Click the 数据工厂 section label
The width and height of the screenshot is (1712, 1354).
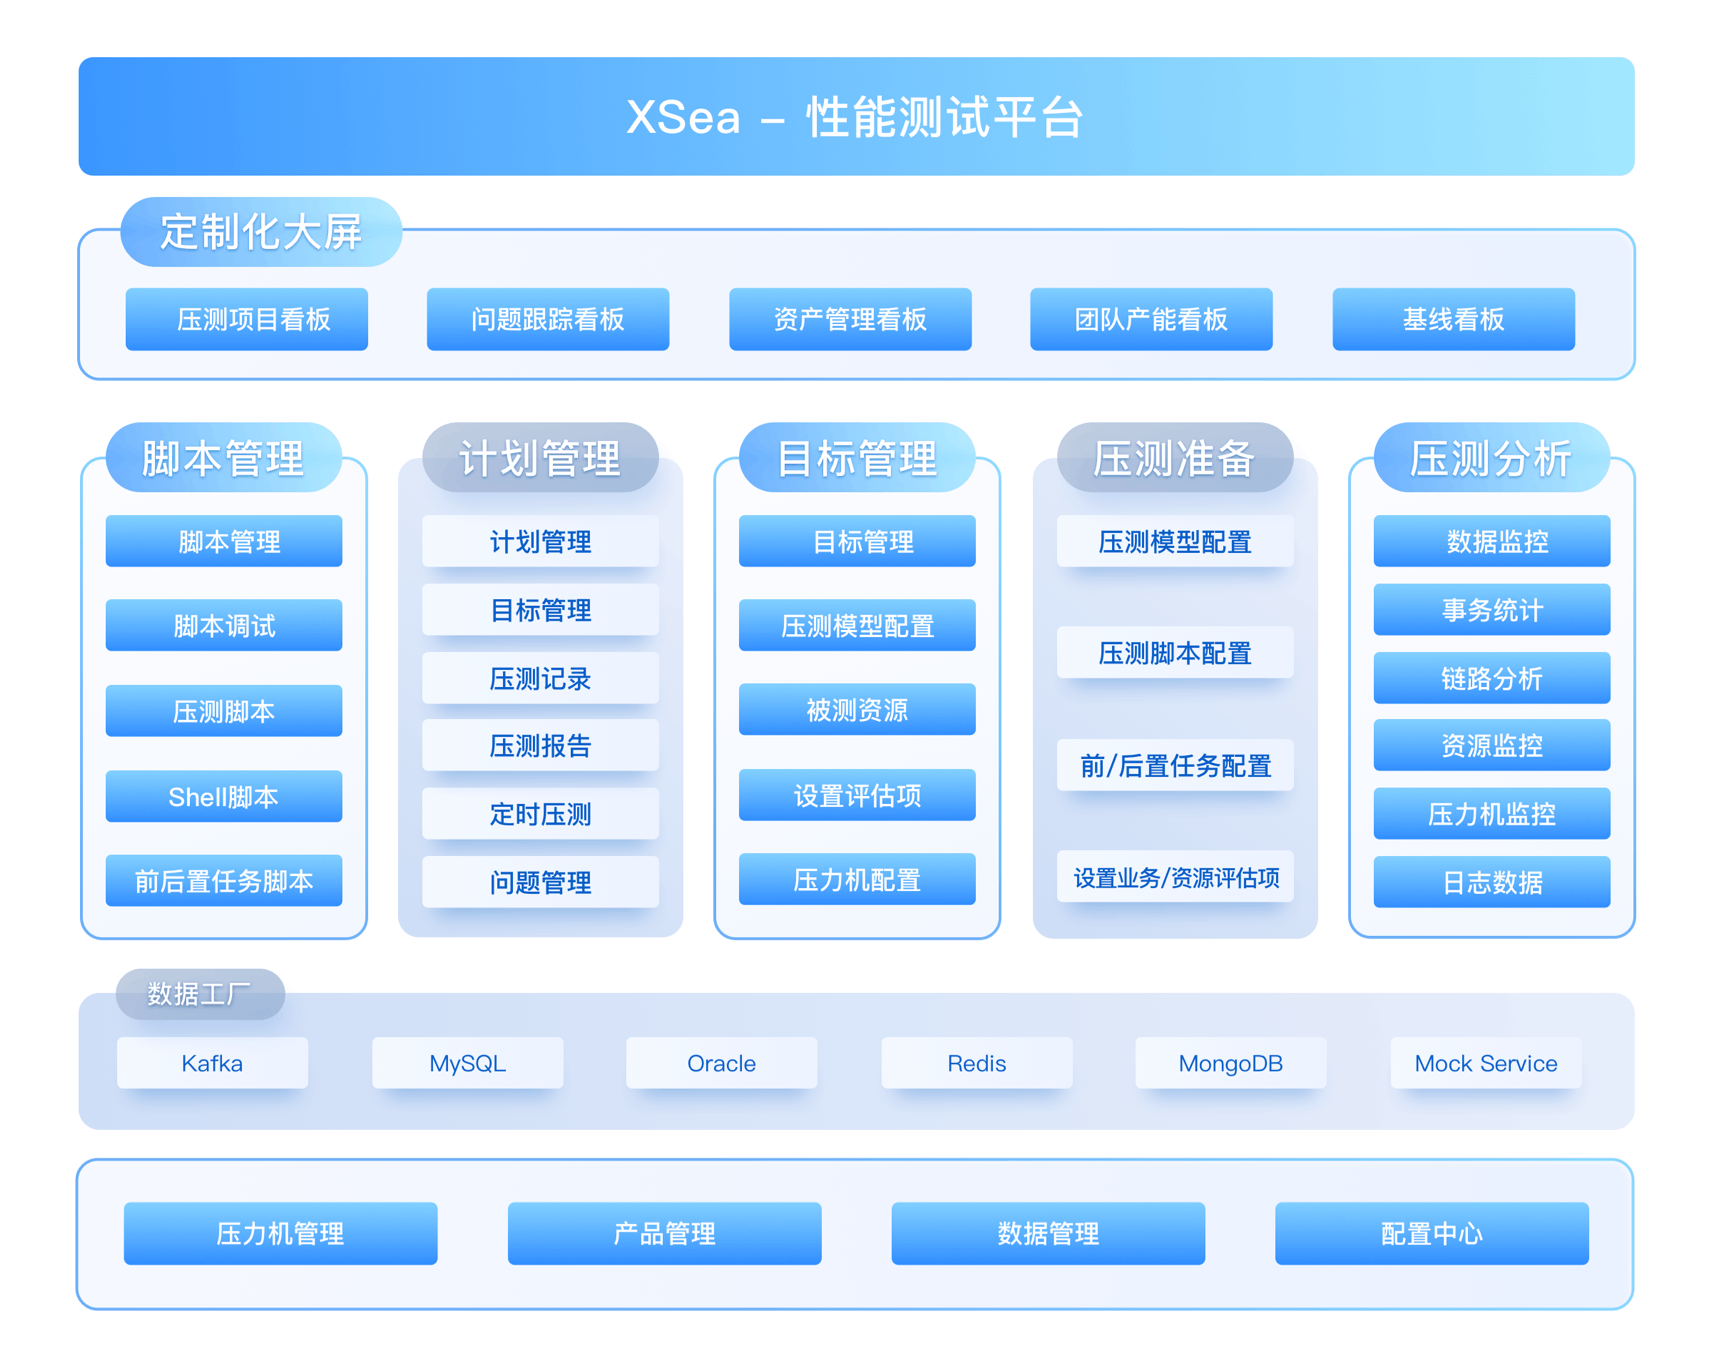(200, 993)
